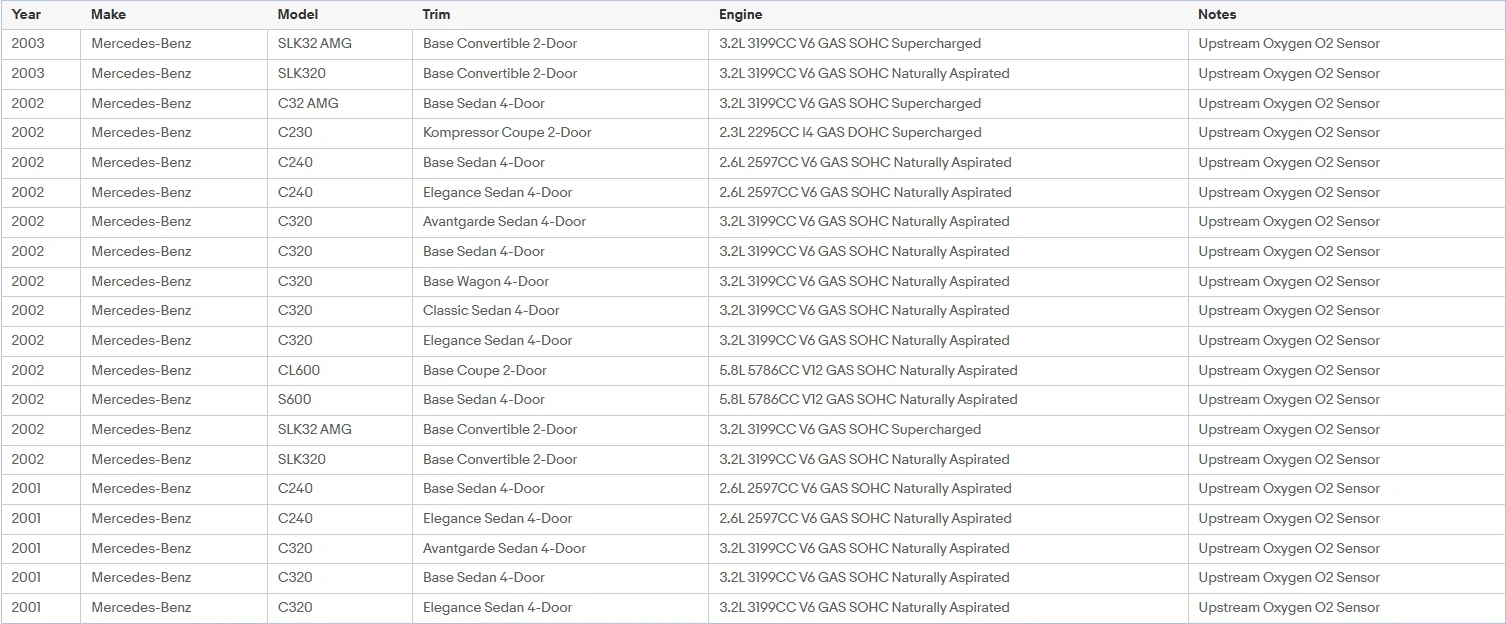Click 'Upstream Oxygen O2 Sensor' in the C230 row

pyautogui.click(x=1289, y=133)
